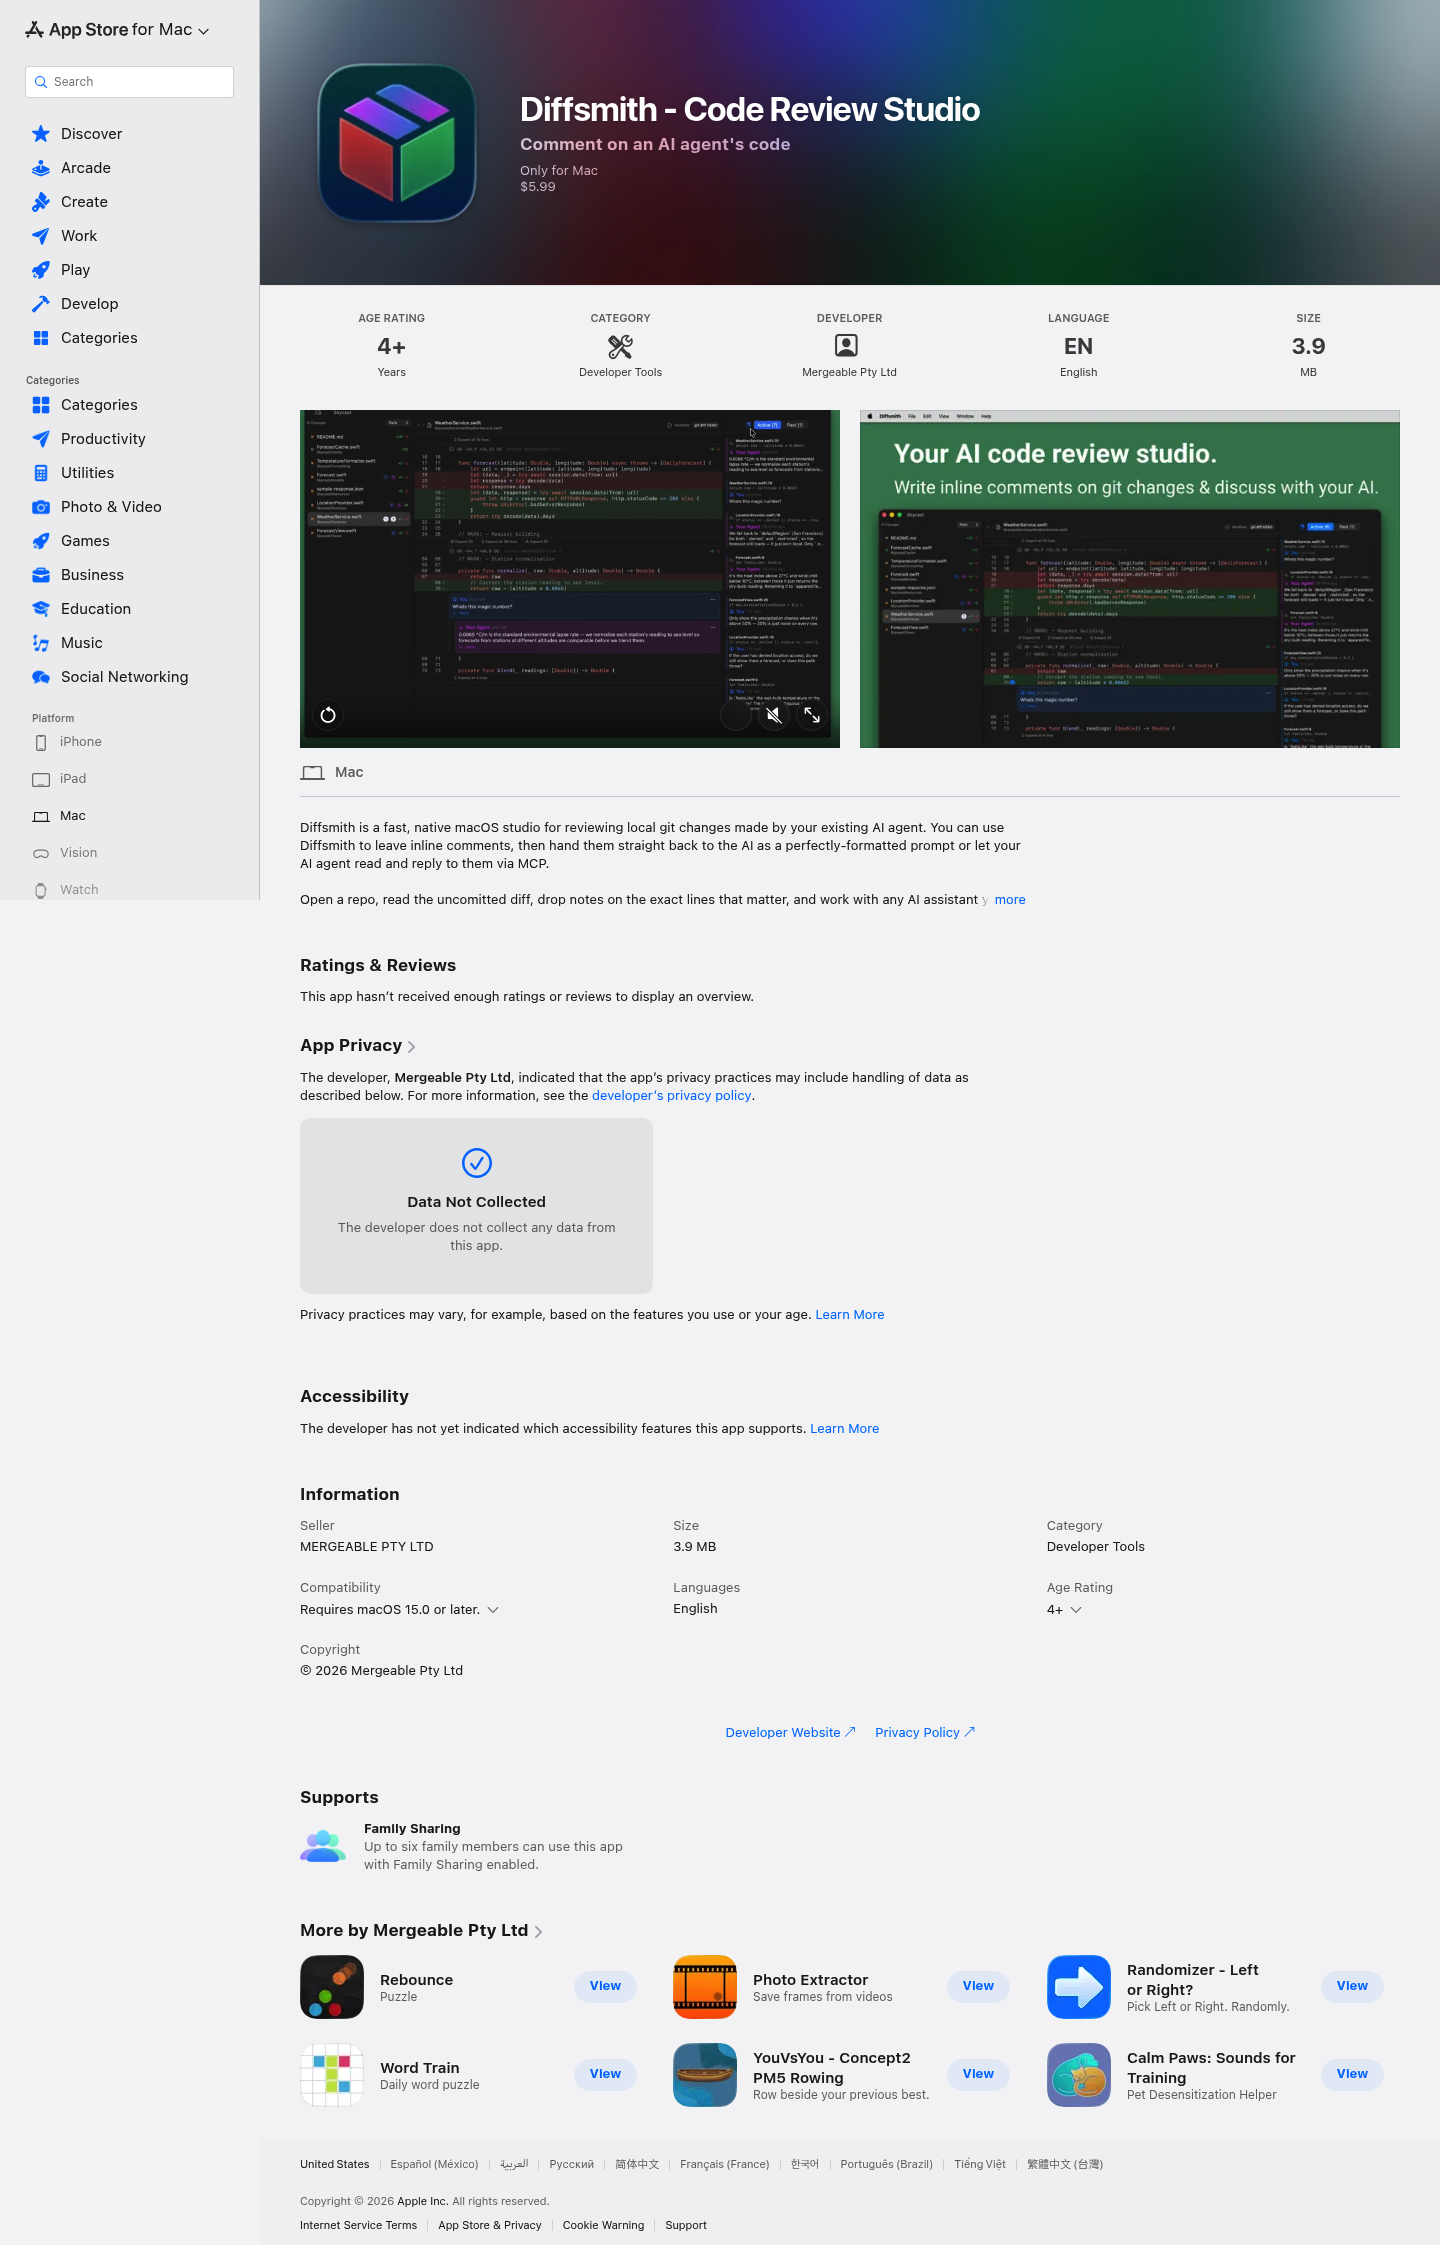Open YouVsYou rowing app icon
Image resolution: width=1440 pixels, height=2245 pixels.
point(705,2075)
